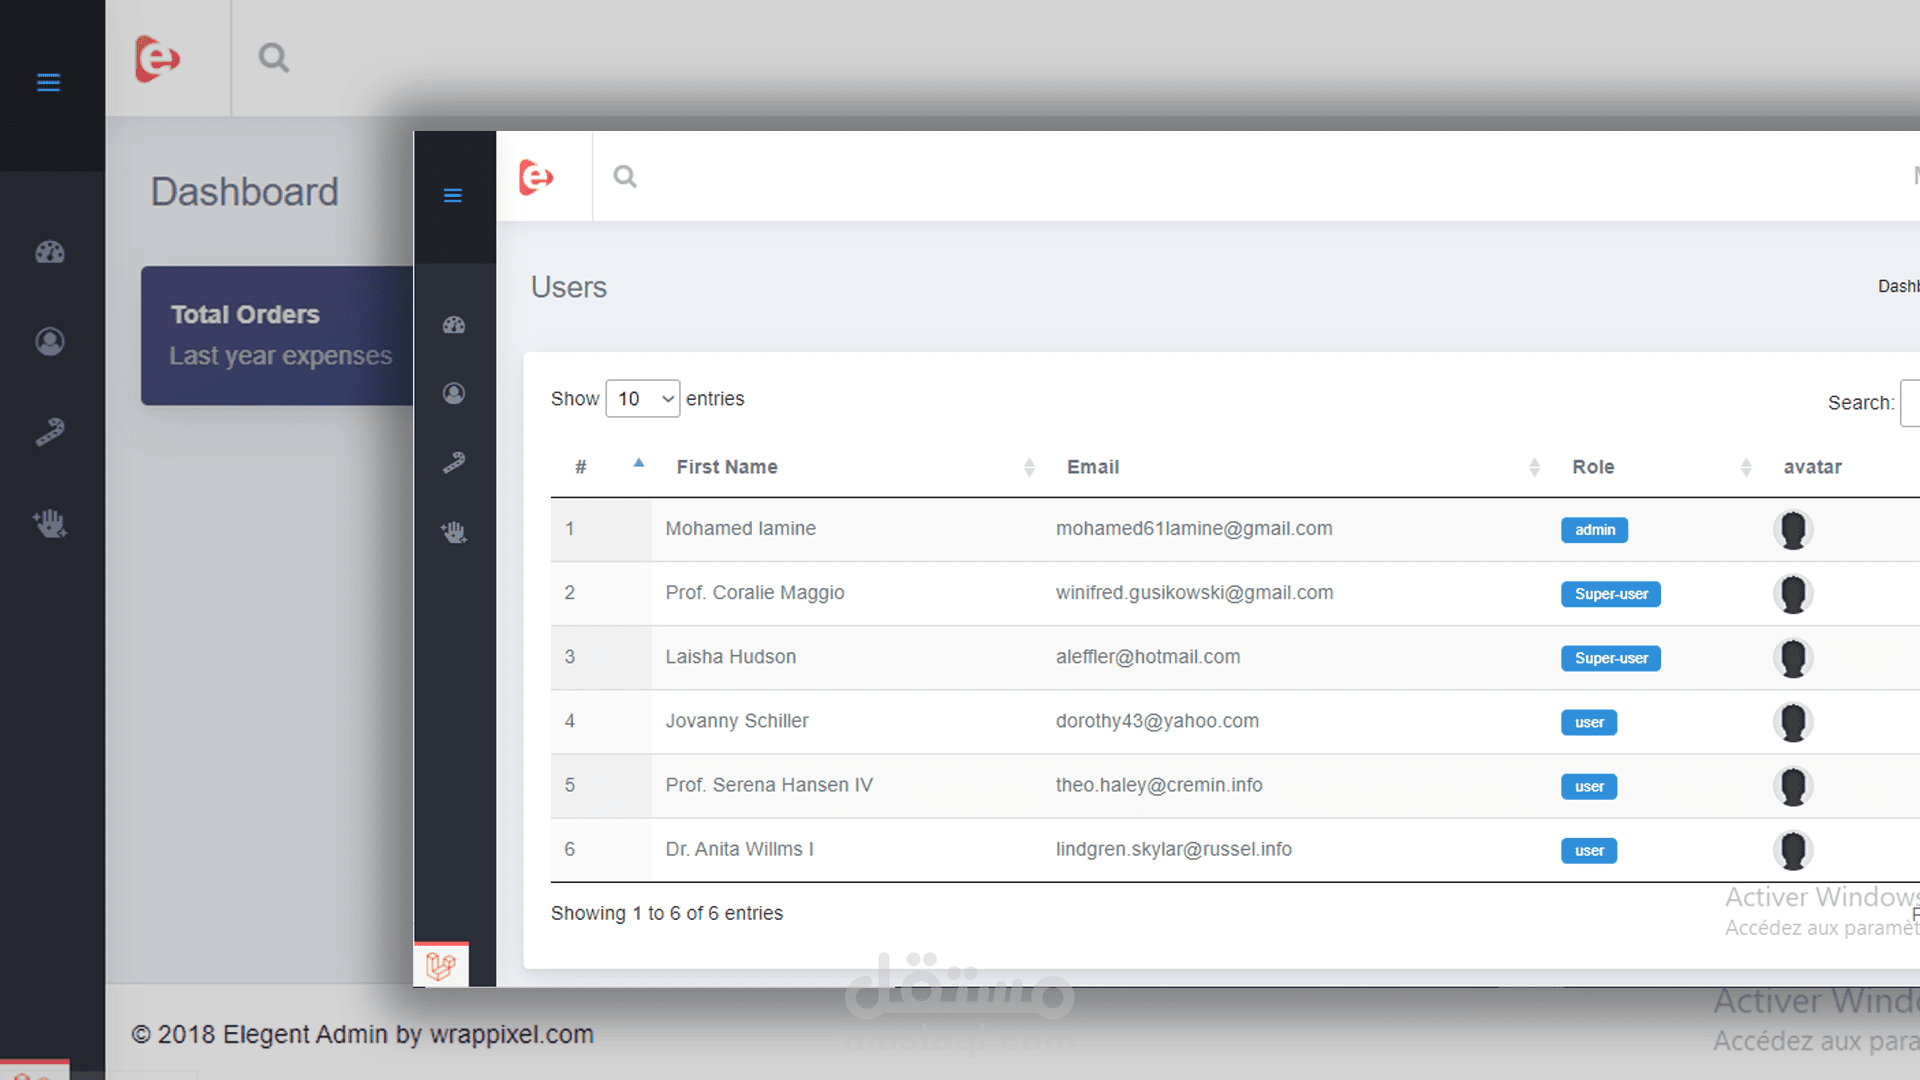Click the Total Orders card on the Dashboard
This screenshot has width=1920, height=1080.
click(x=277, y=335)
